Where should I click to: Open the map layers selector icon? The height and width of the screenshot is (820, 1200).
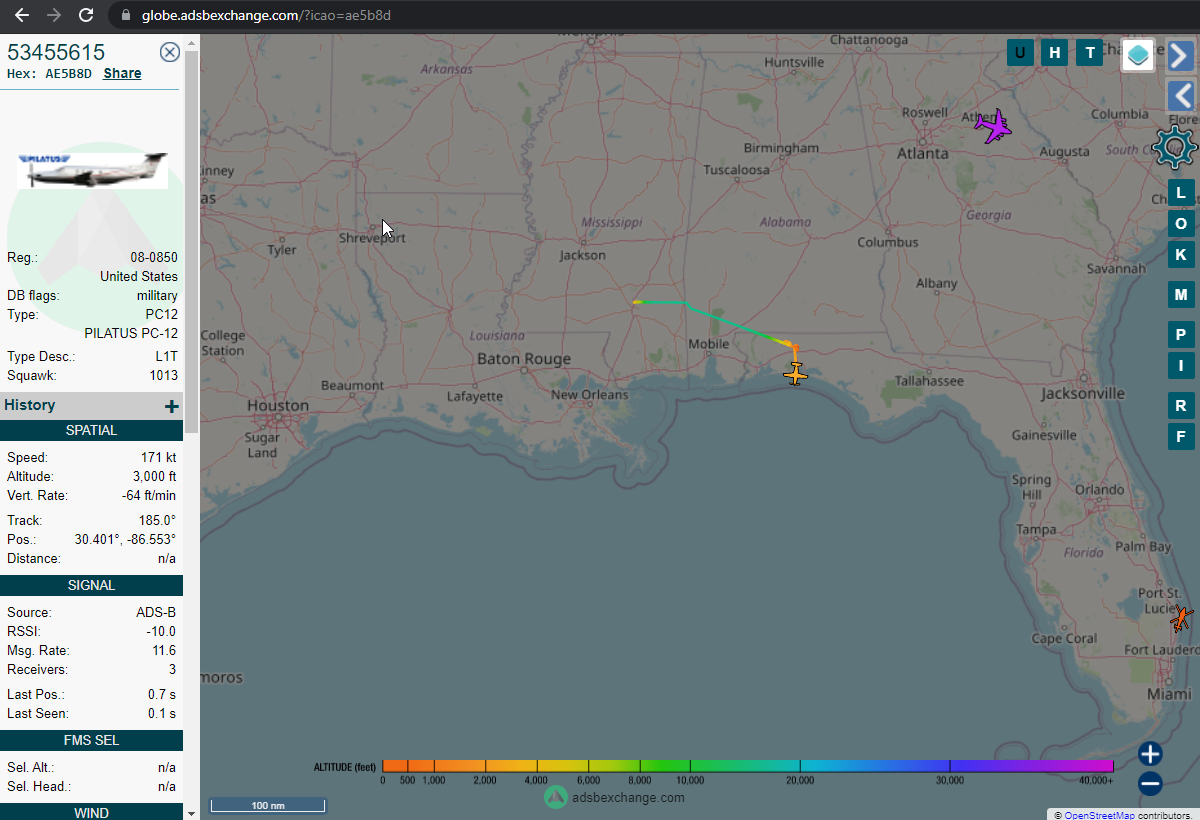(1138, 56)
